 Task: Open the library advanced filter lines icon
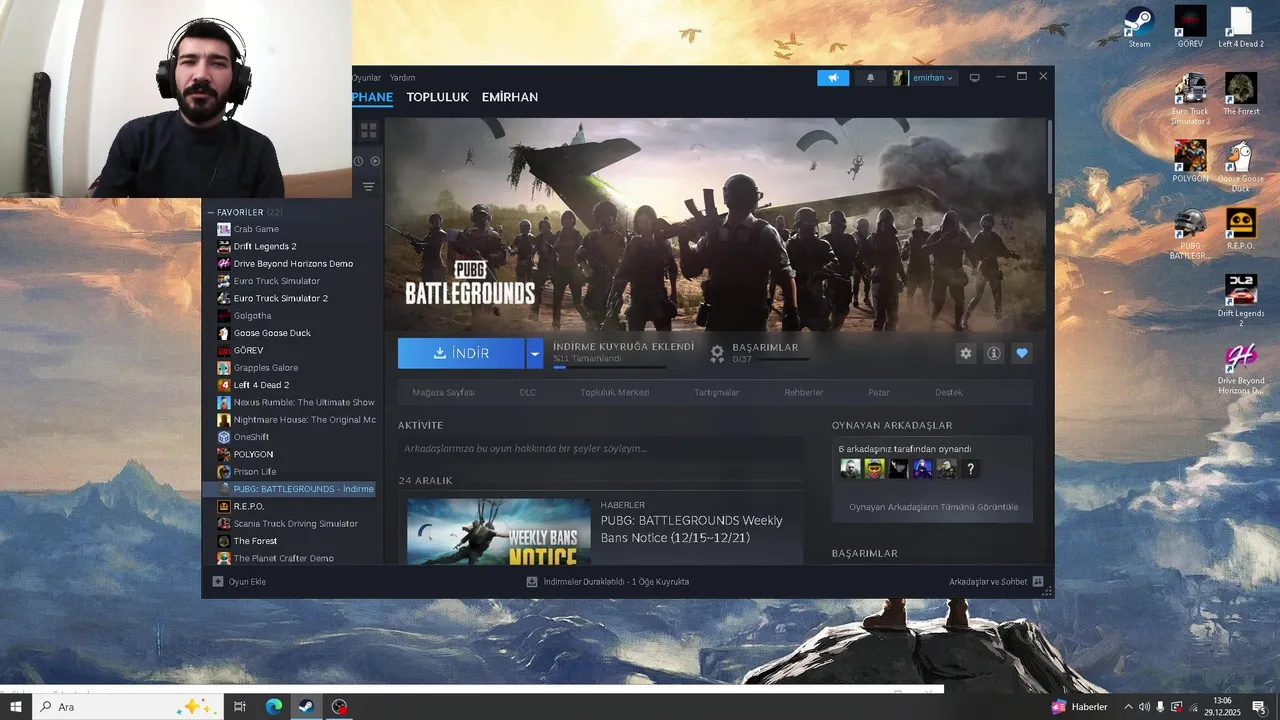click(368, 187)
